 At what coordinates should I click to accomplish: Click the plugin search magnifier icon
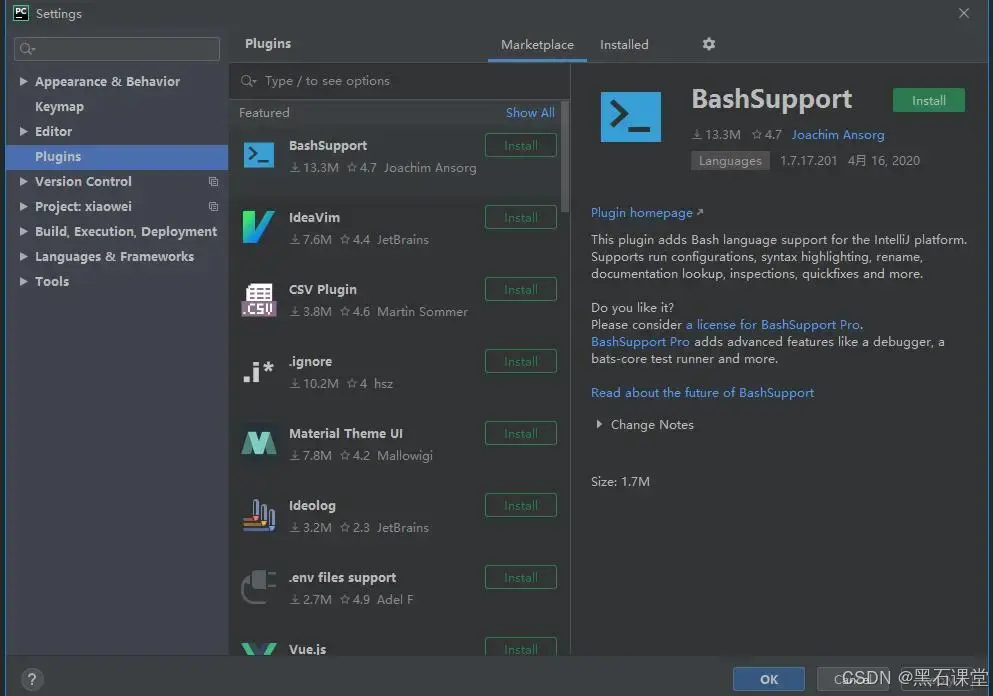[248, 81]
